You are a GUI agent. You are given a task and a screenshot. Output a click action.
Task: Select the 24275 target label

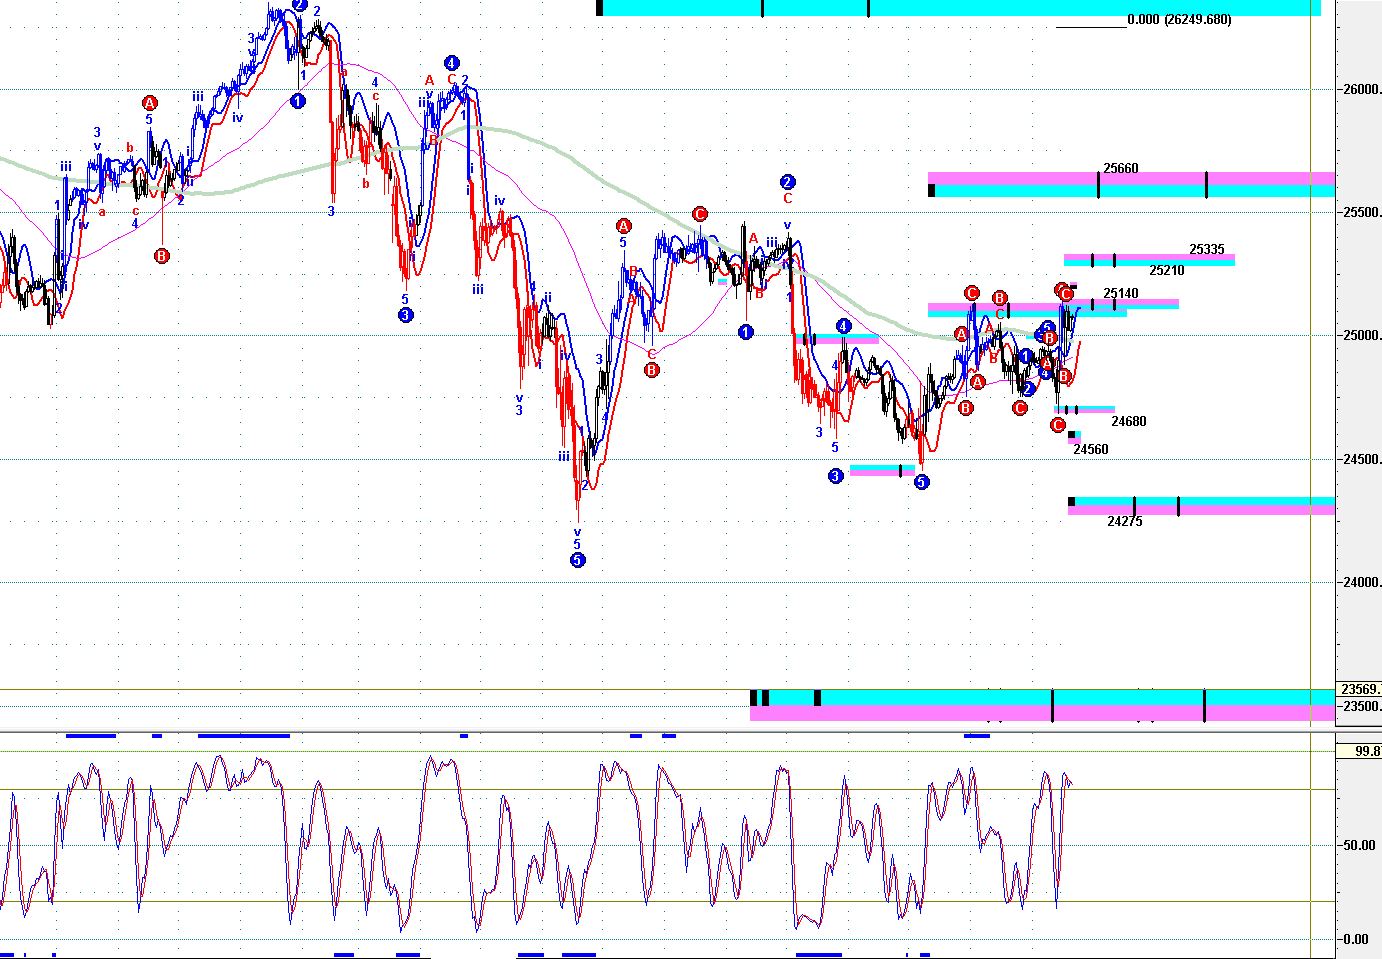coord(1125,522)
